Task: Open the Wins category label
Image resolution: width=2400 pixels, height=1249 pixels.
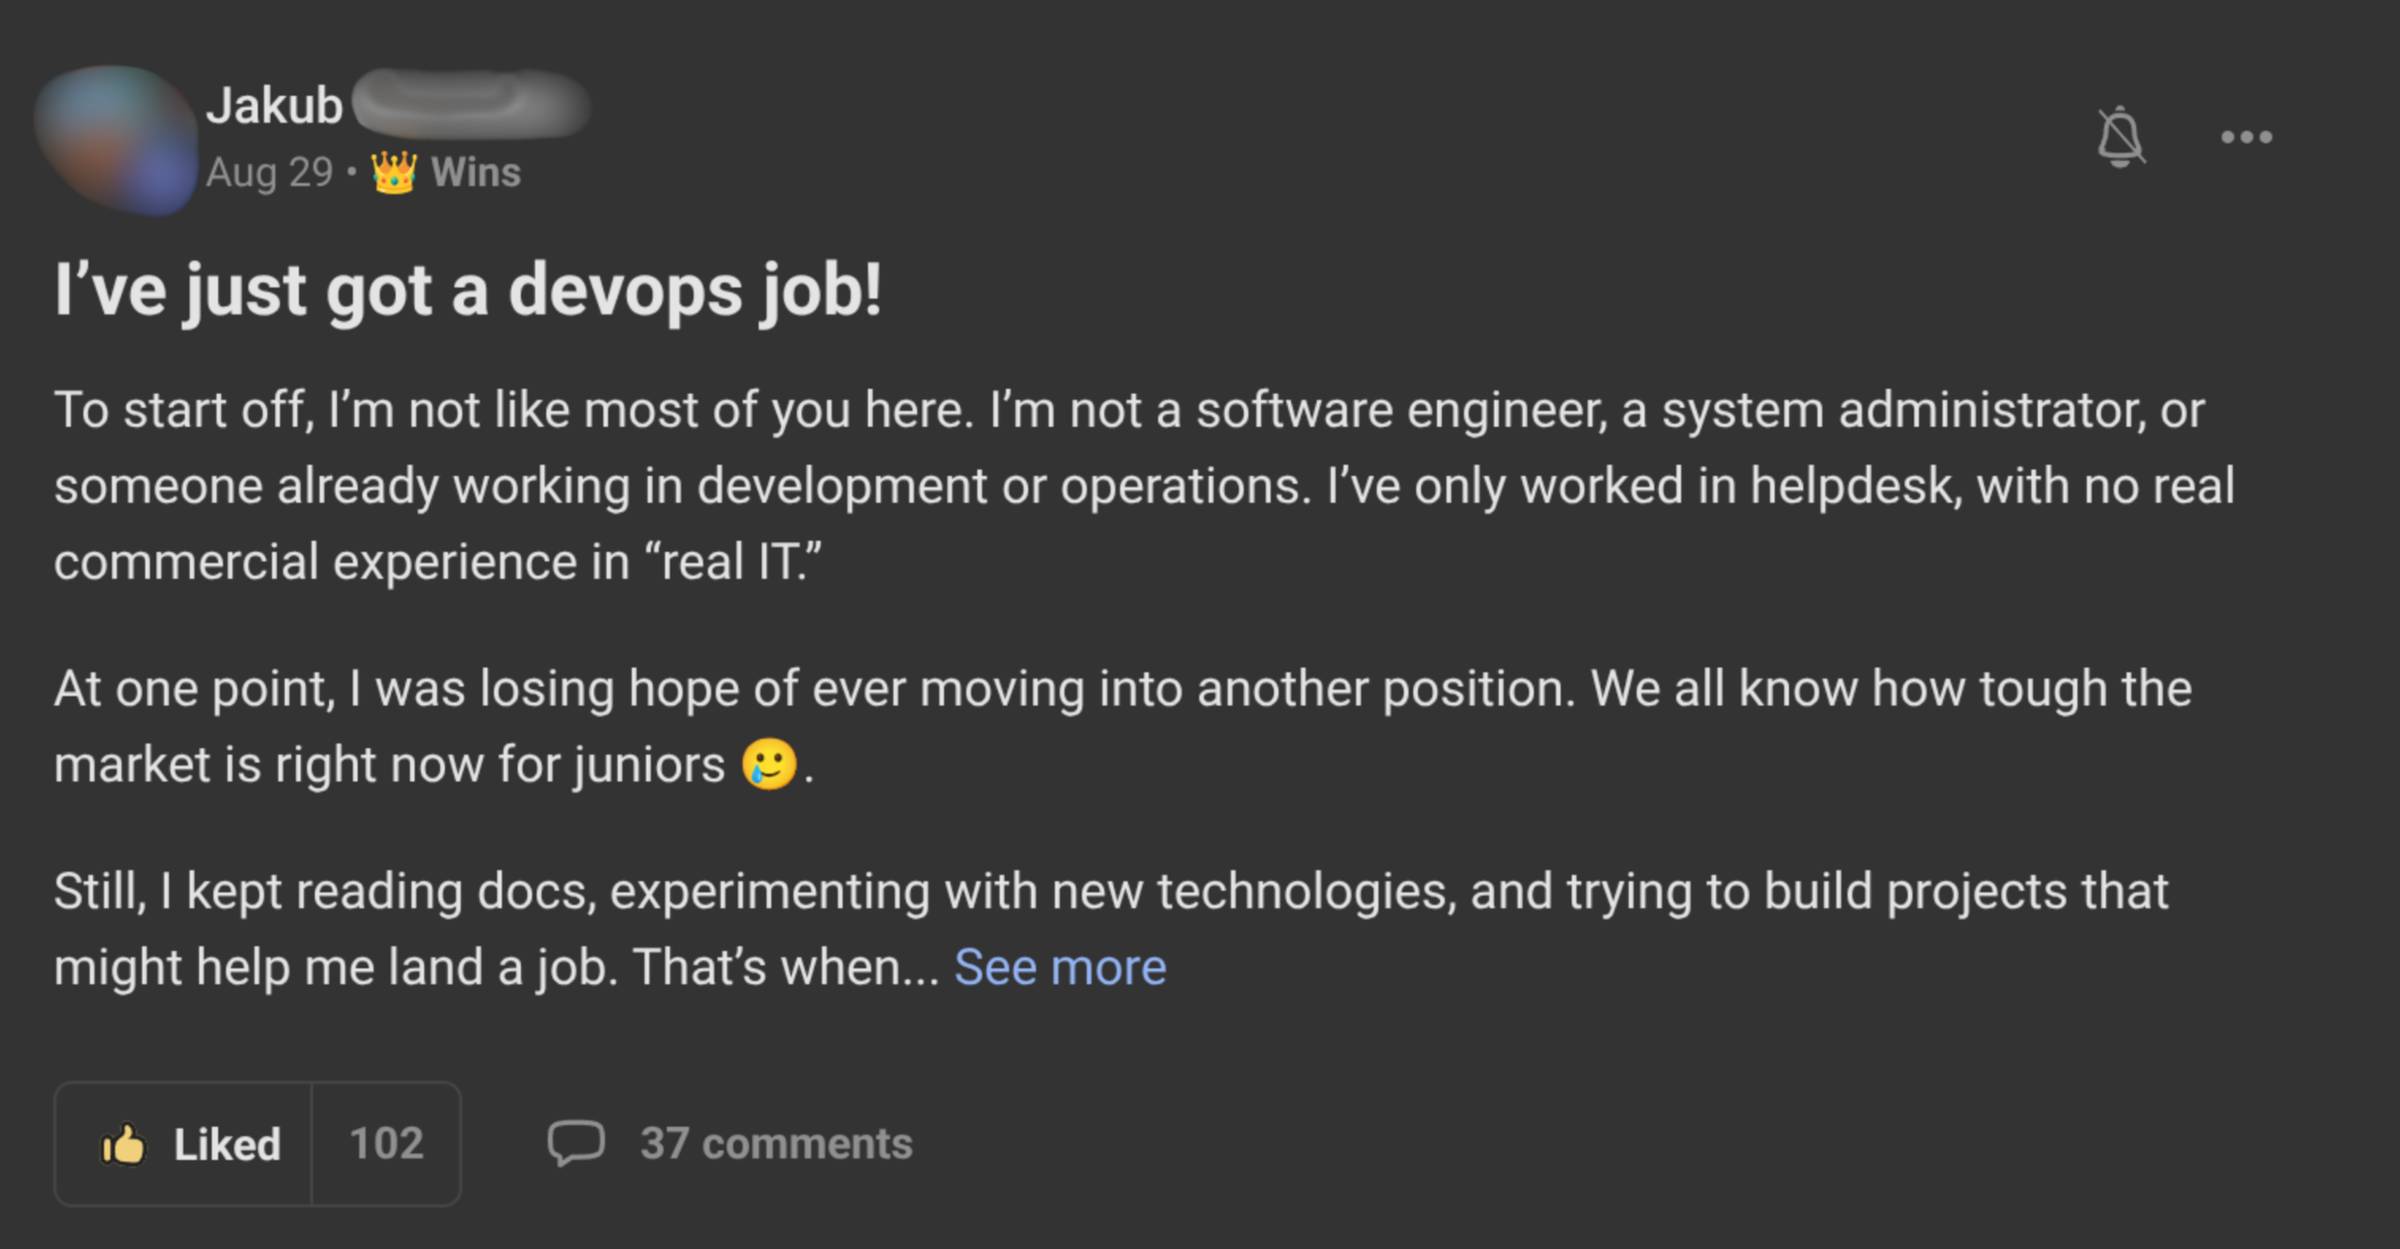Action: pyautogui.click(x=476, y=172)
